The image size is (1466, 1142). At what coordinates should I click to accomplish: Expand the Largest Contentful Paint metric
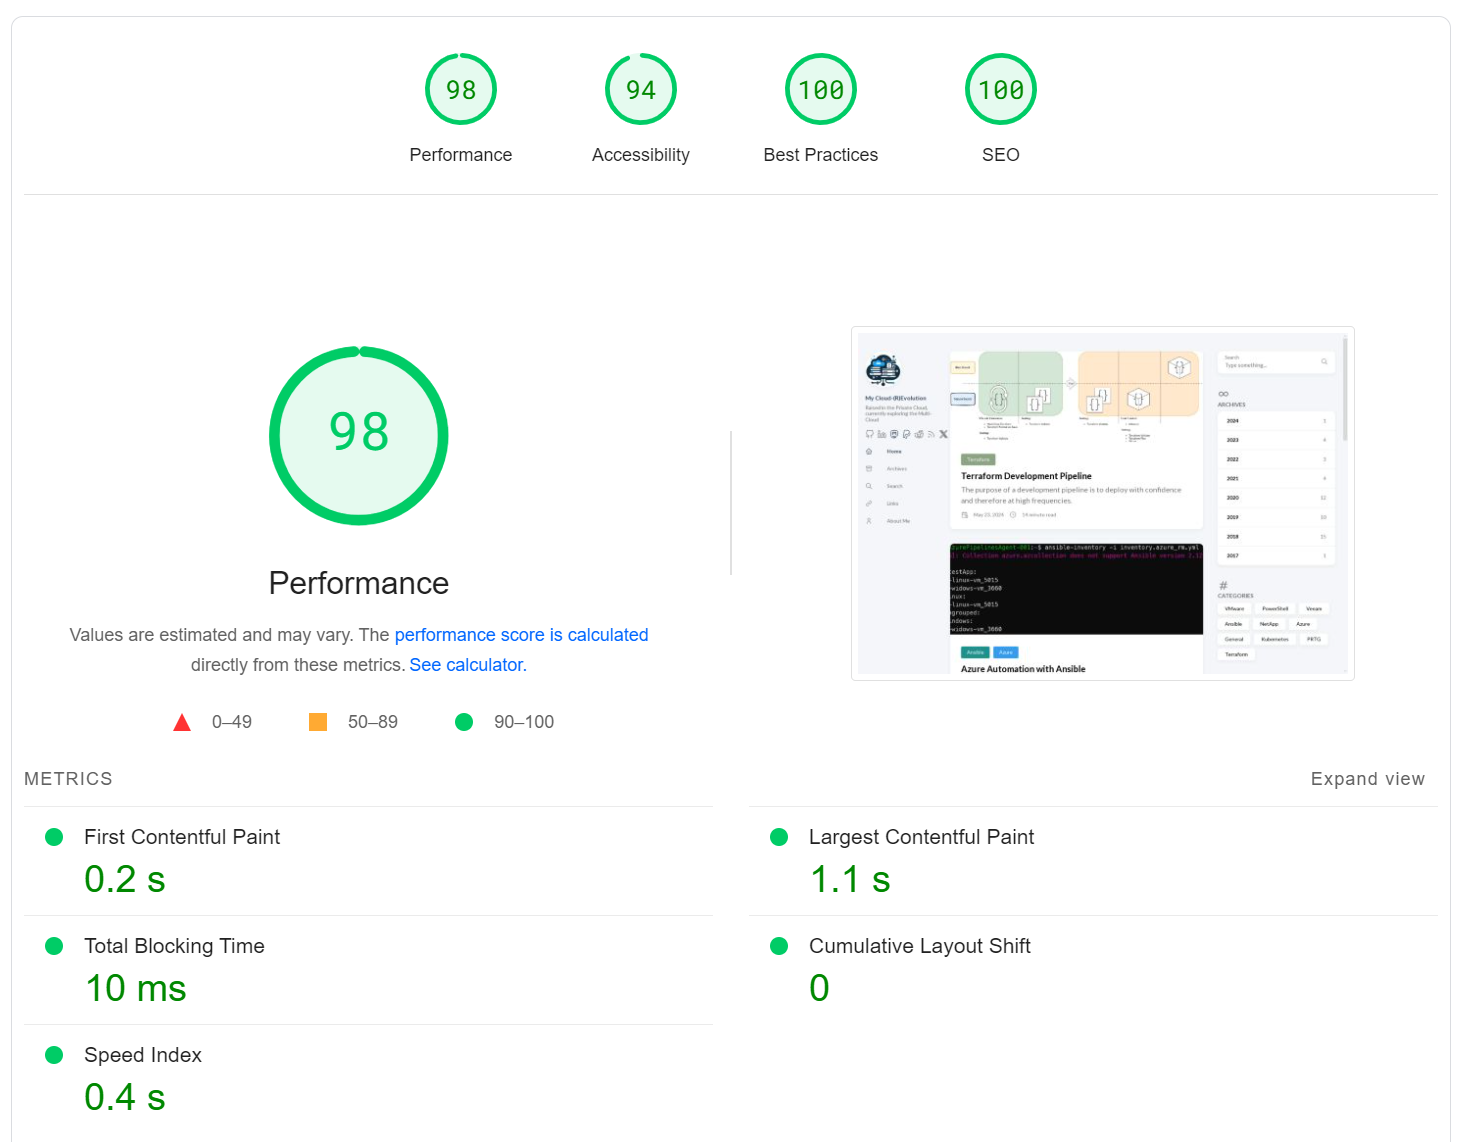921,837
